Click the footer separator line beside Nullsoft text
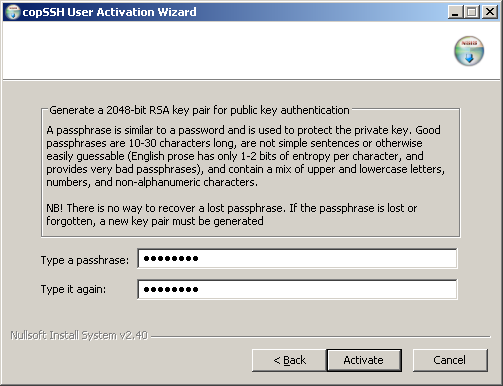This screenshot has width=503, height=386. (321, 336)
